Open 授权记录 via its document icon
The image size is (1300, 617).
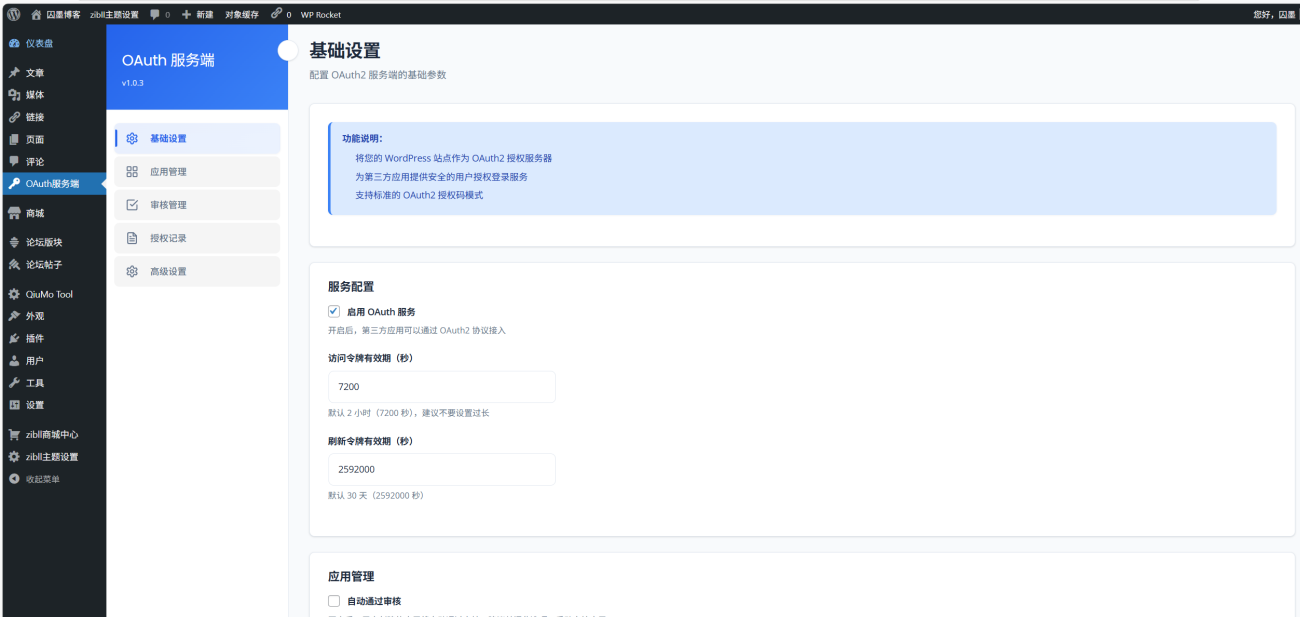(x=131, y=237)
